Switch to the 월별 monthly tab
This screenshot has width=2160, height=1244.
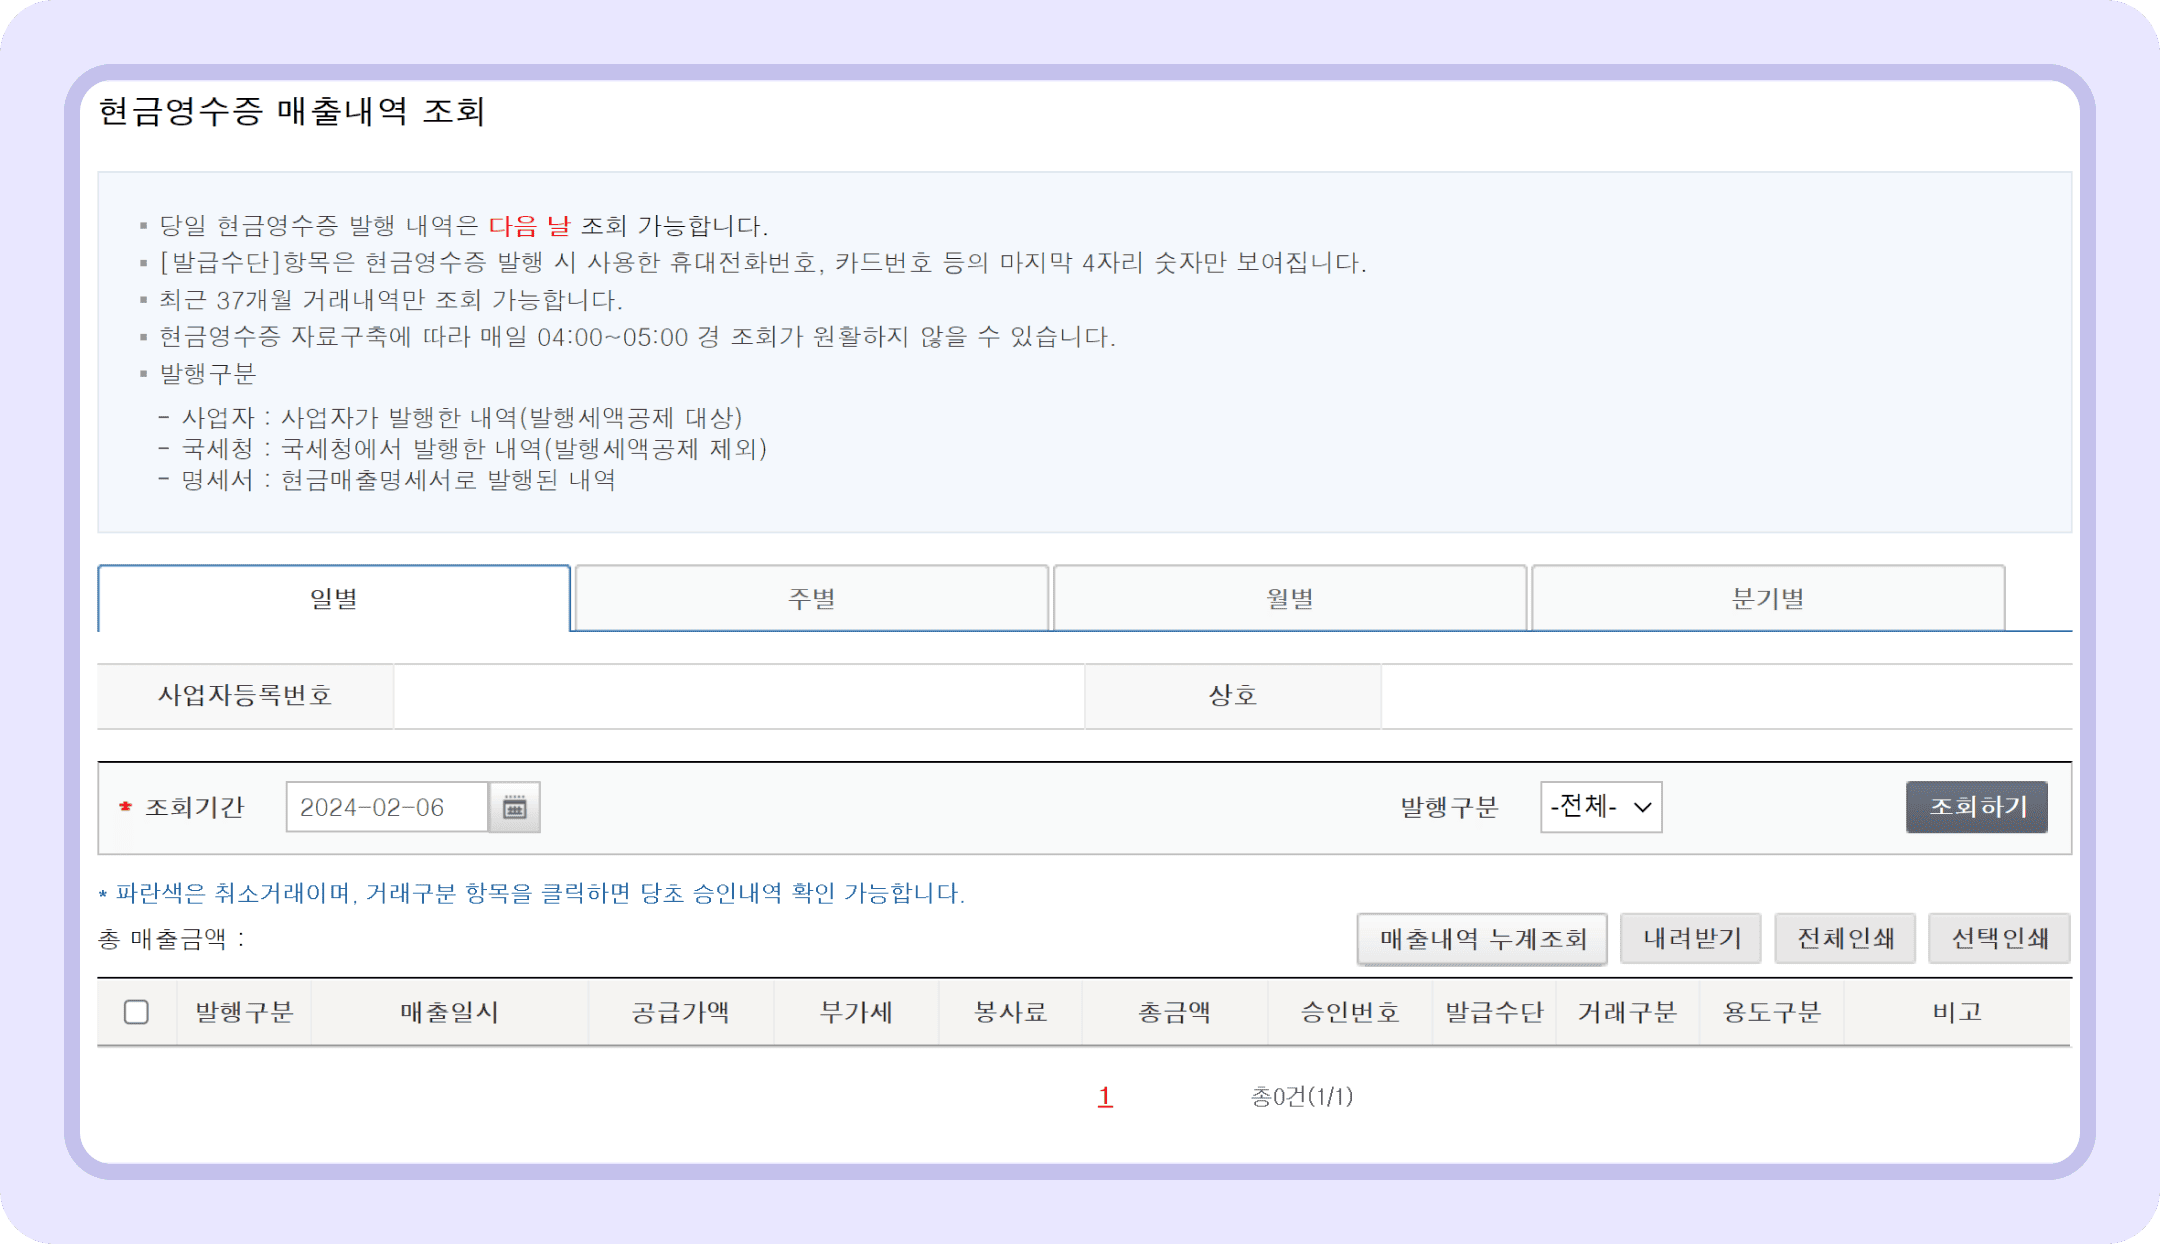tap(1290, 597)
